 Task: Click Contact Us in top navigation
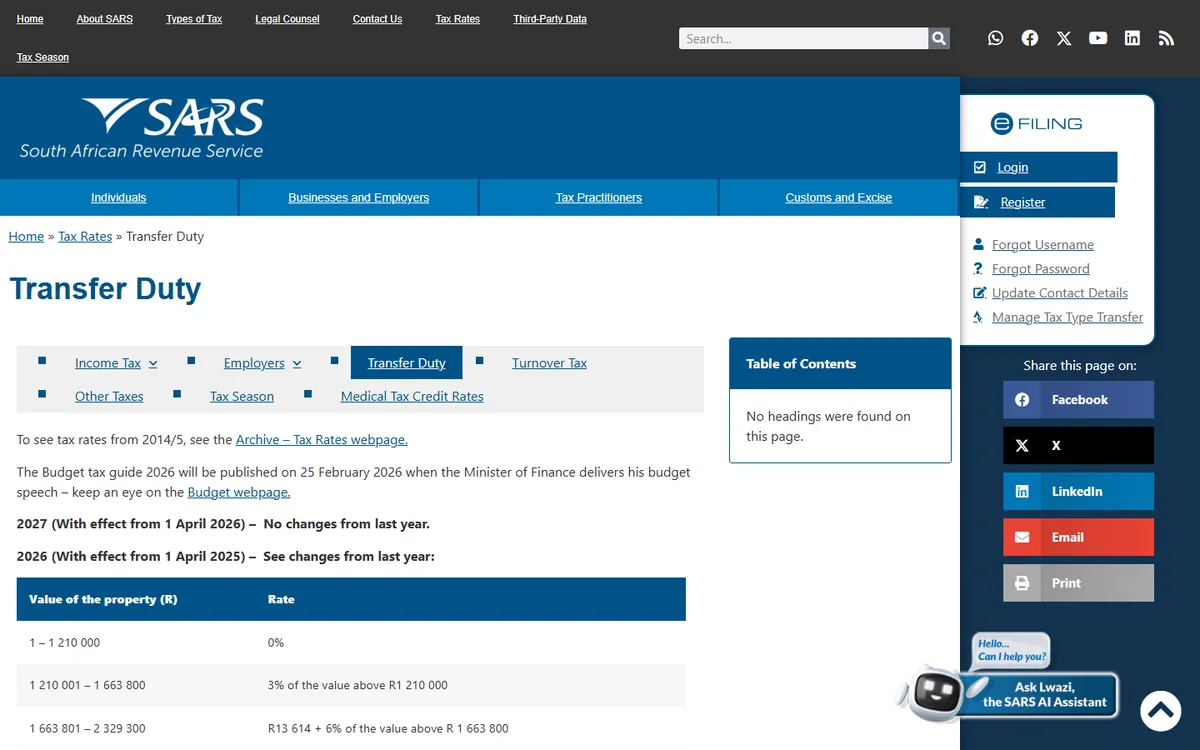pos(377,19)
